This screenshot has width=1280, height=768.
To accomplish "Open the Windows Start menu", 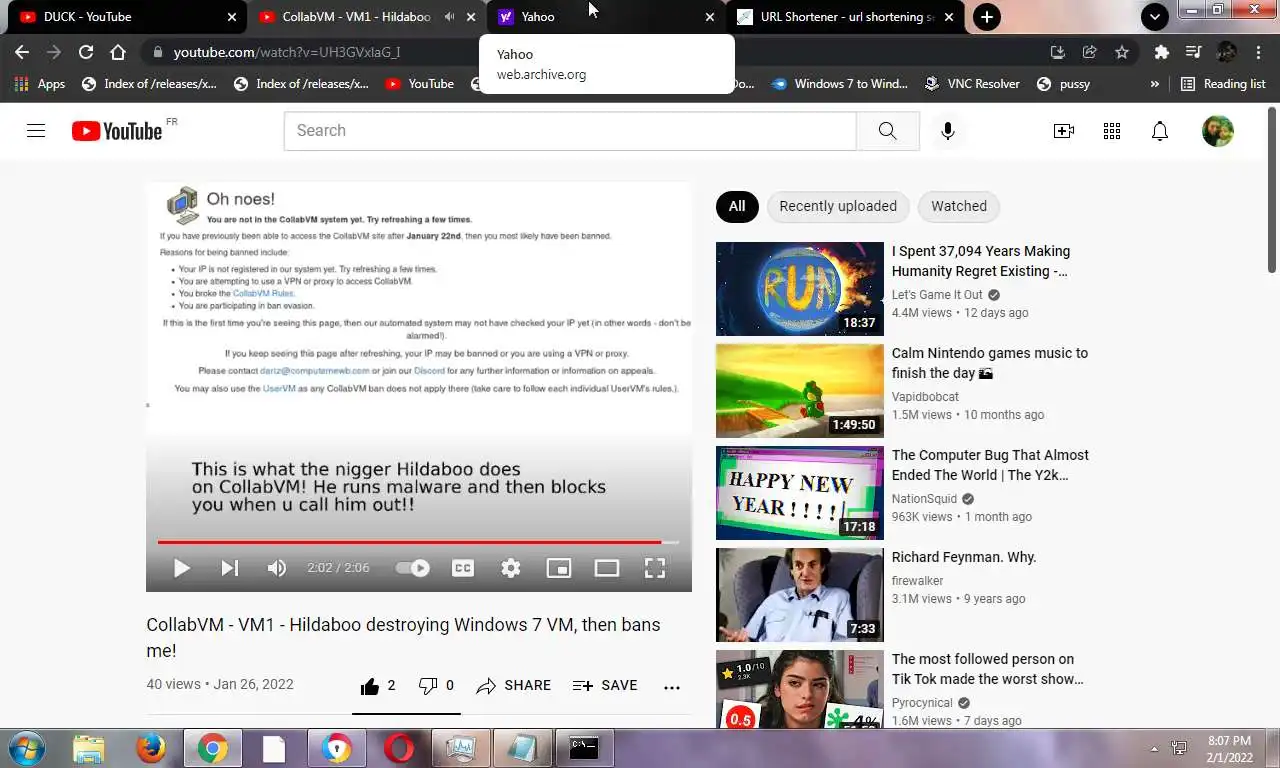I will pos(27,748).
